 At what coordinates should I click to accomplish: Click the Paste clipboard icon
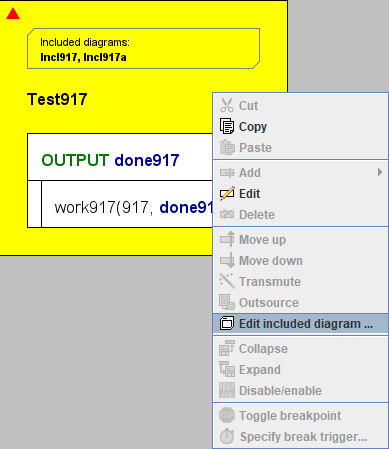pyautogui.click(x=227, y=147)
